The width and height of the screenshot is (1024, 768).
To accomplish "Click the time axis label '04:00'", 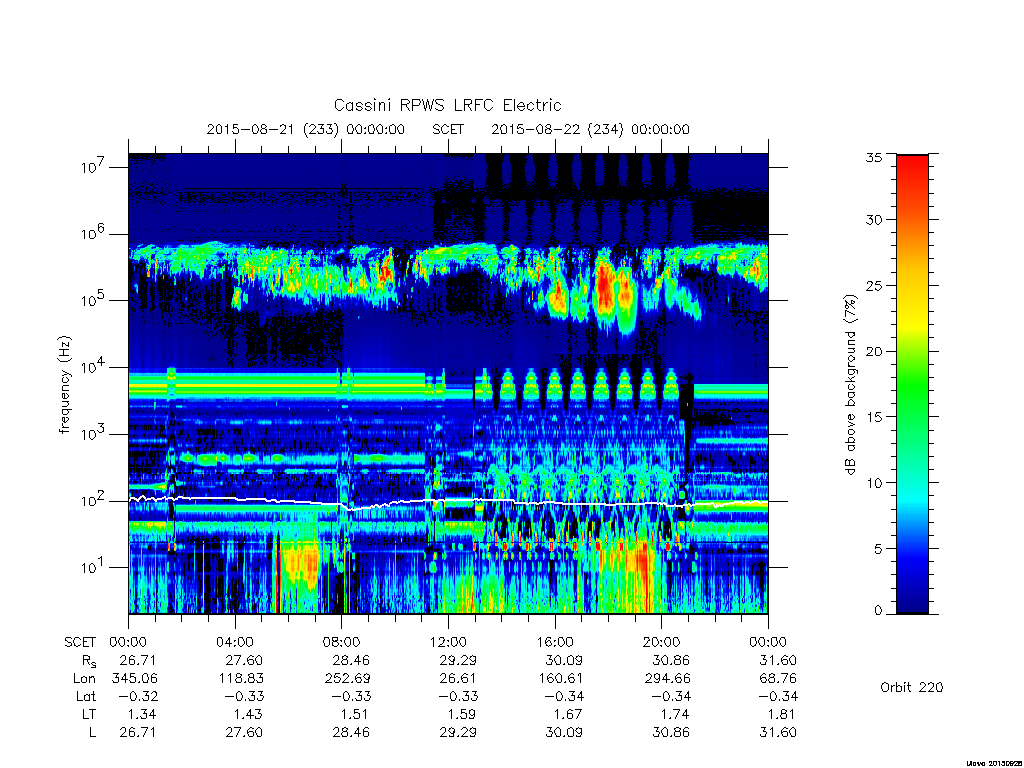I will (x=234, y=642).
